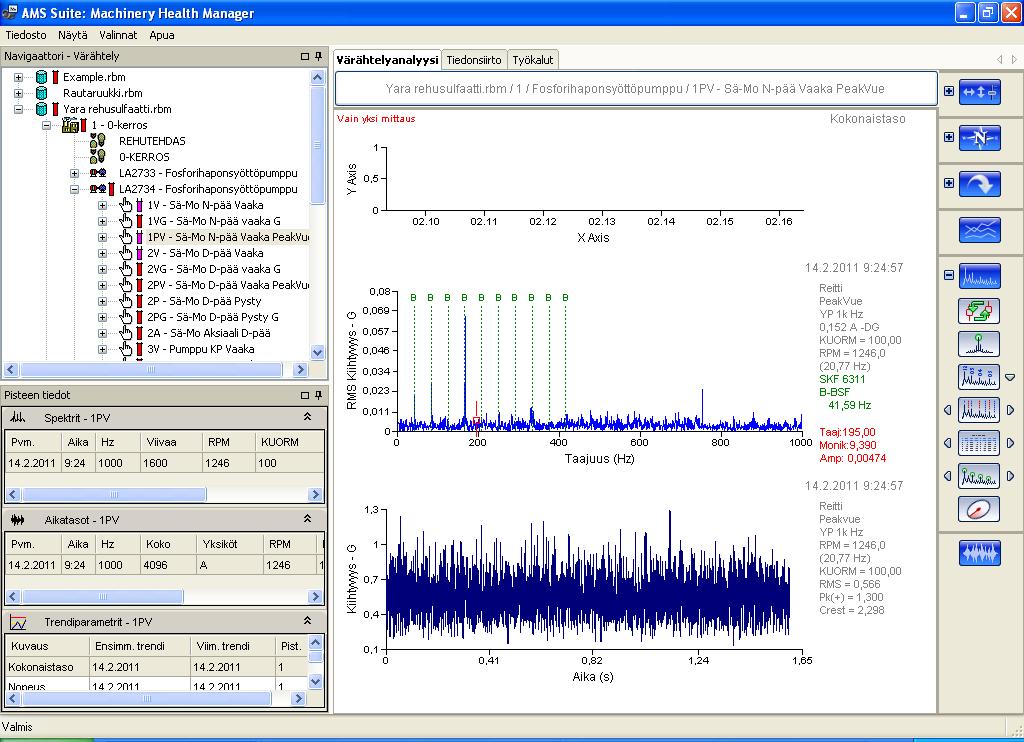The image size is (1024, 742).
Task: Click the Rautaruukki.rbm database cylinder icon
Action: pos(41,93)
